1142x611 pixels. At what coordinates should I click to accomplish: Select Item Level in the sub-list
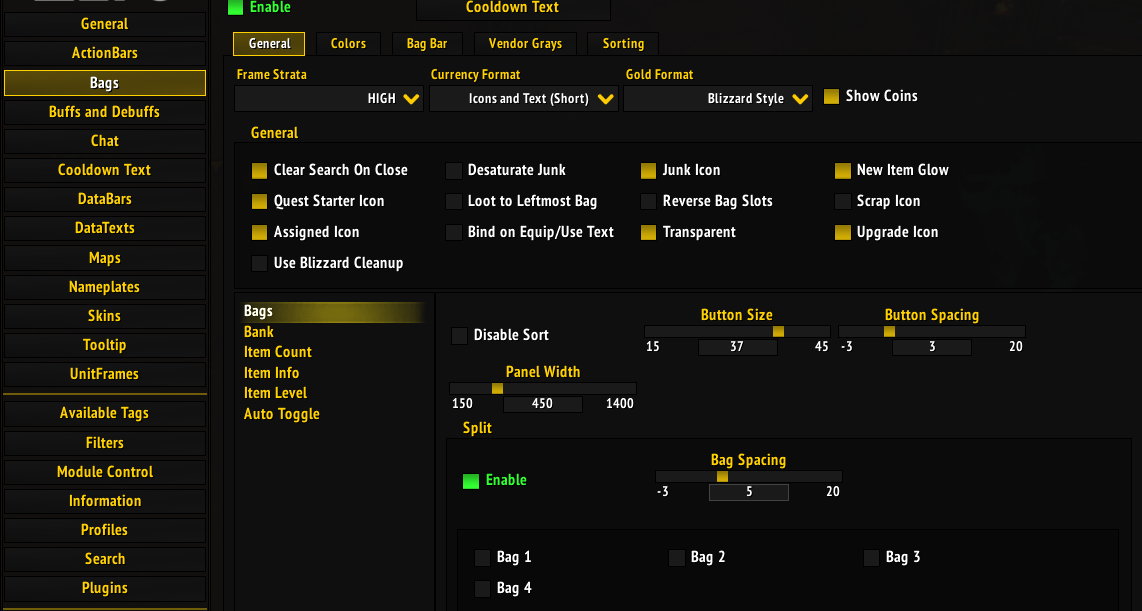[275, 393]
